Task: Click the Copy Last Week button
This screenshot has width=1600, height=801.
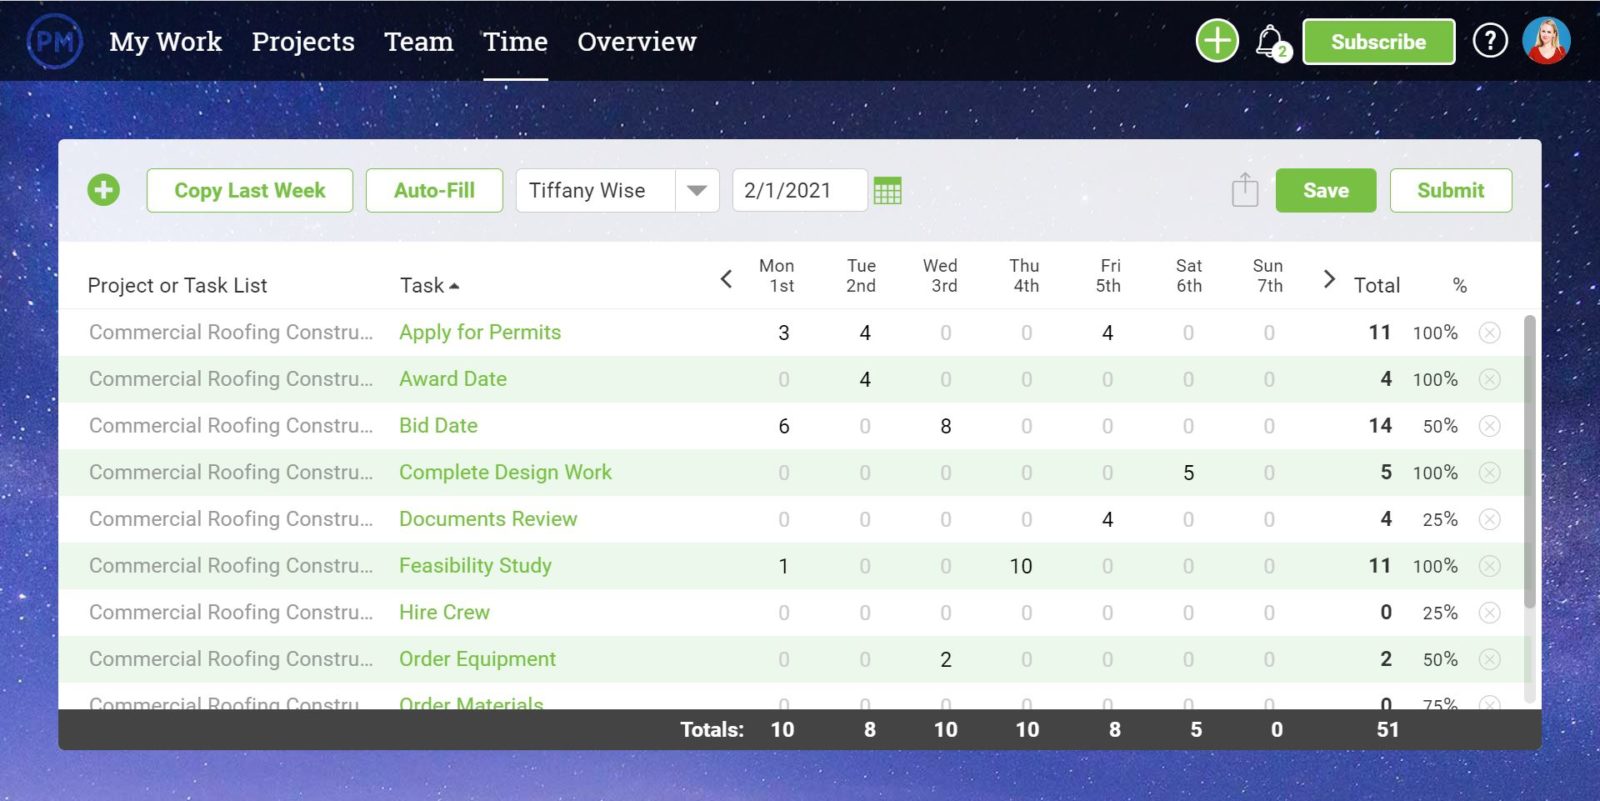Action: 250,190
